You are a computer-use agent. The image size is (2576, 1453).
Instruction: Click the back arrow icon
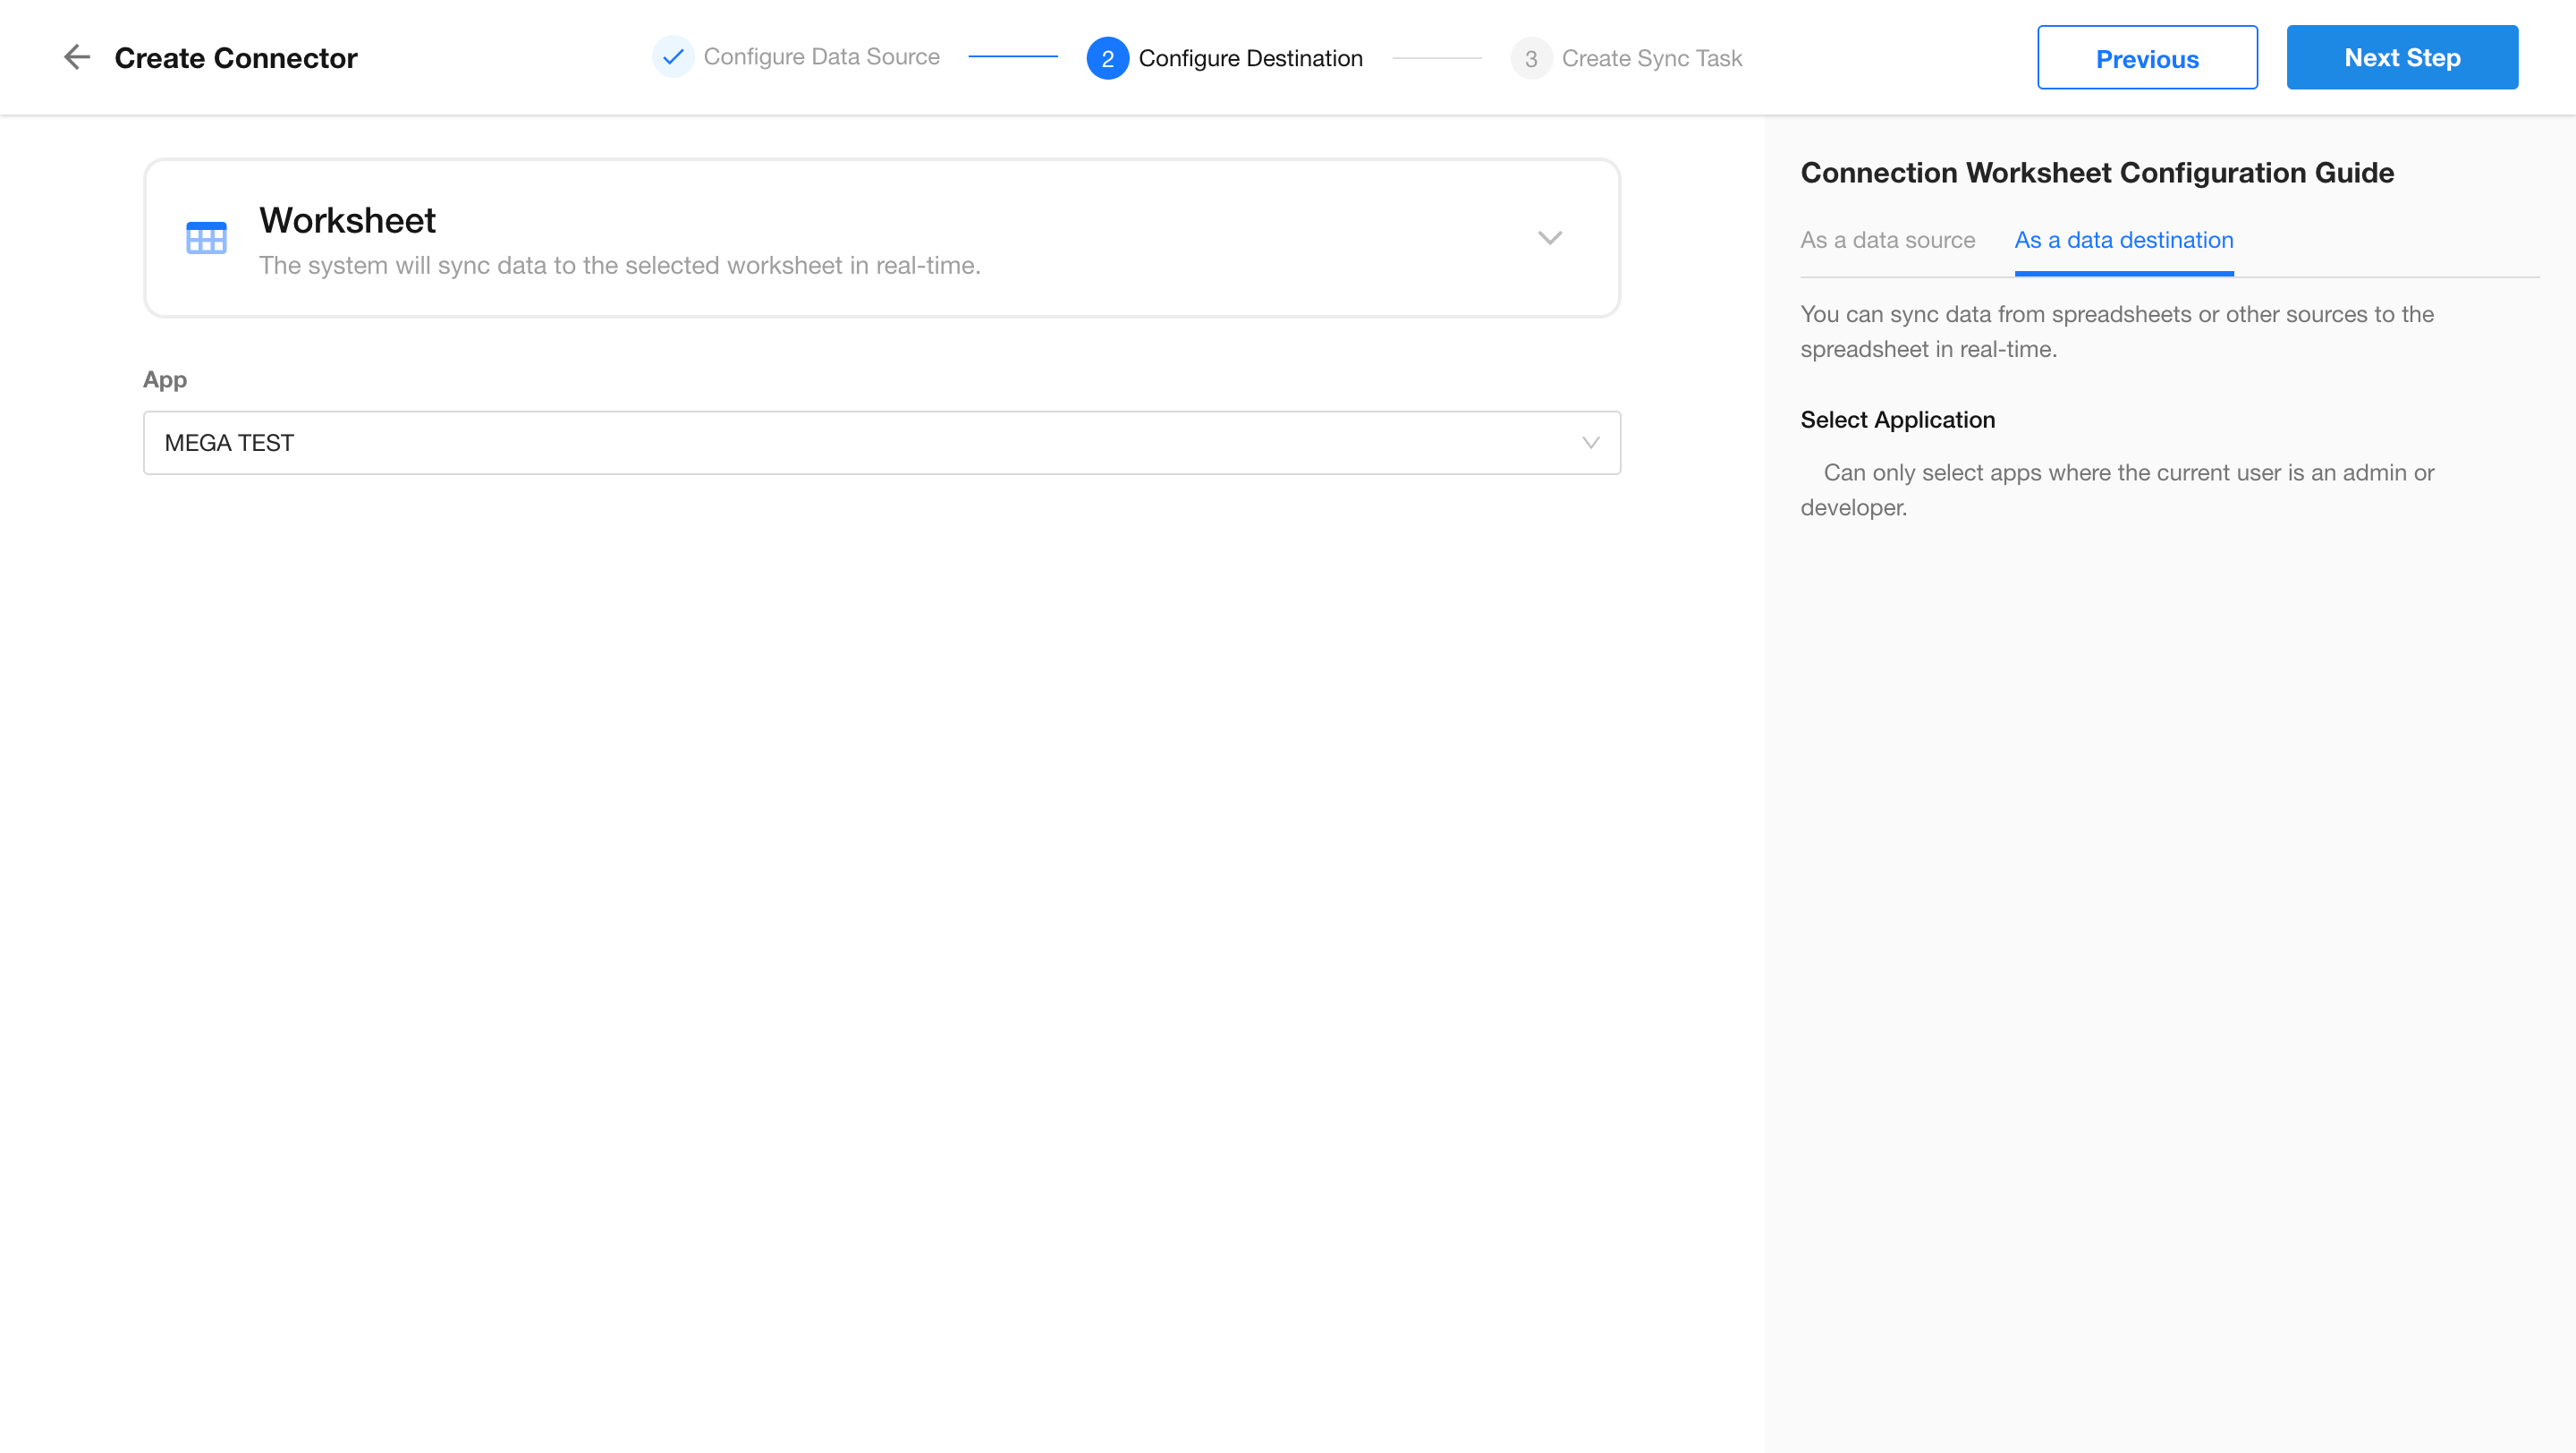coord(77,57)
